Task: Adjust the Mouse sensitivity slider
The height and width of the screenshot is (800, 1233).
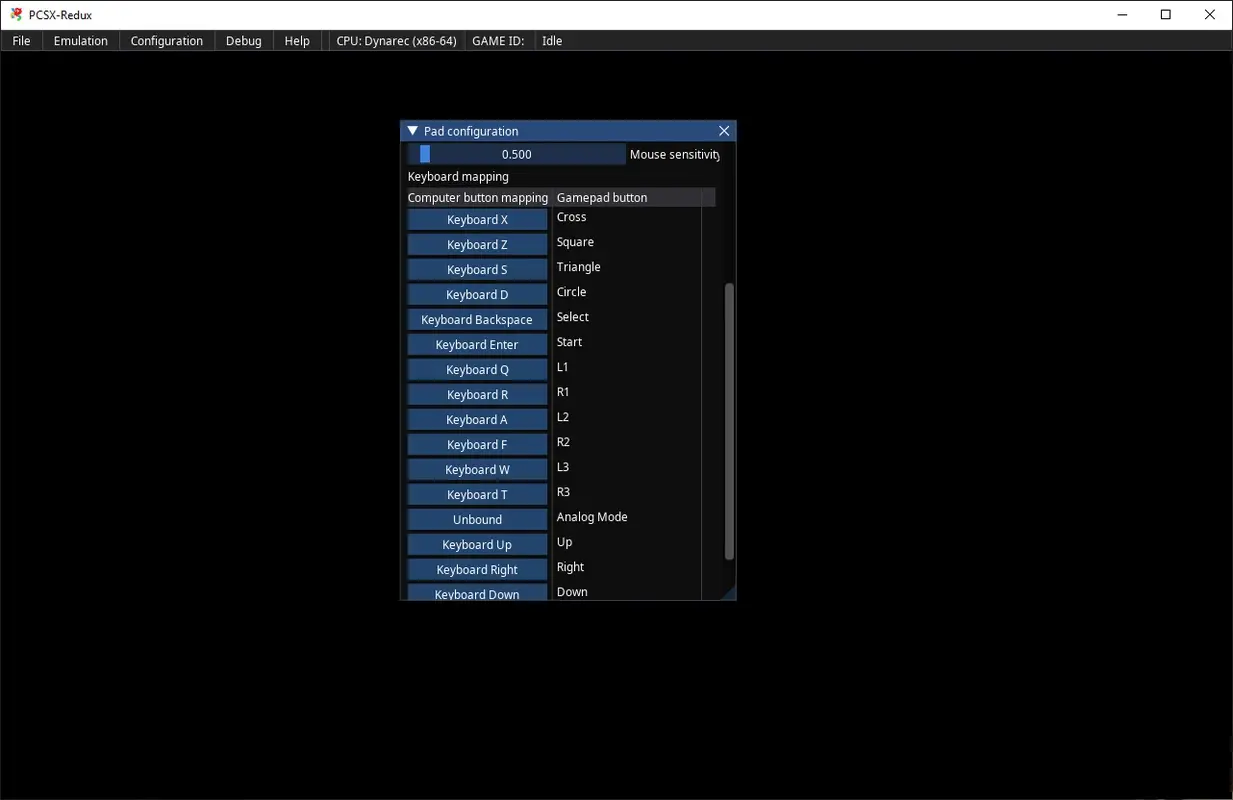Action: click(x=517, y=153)
